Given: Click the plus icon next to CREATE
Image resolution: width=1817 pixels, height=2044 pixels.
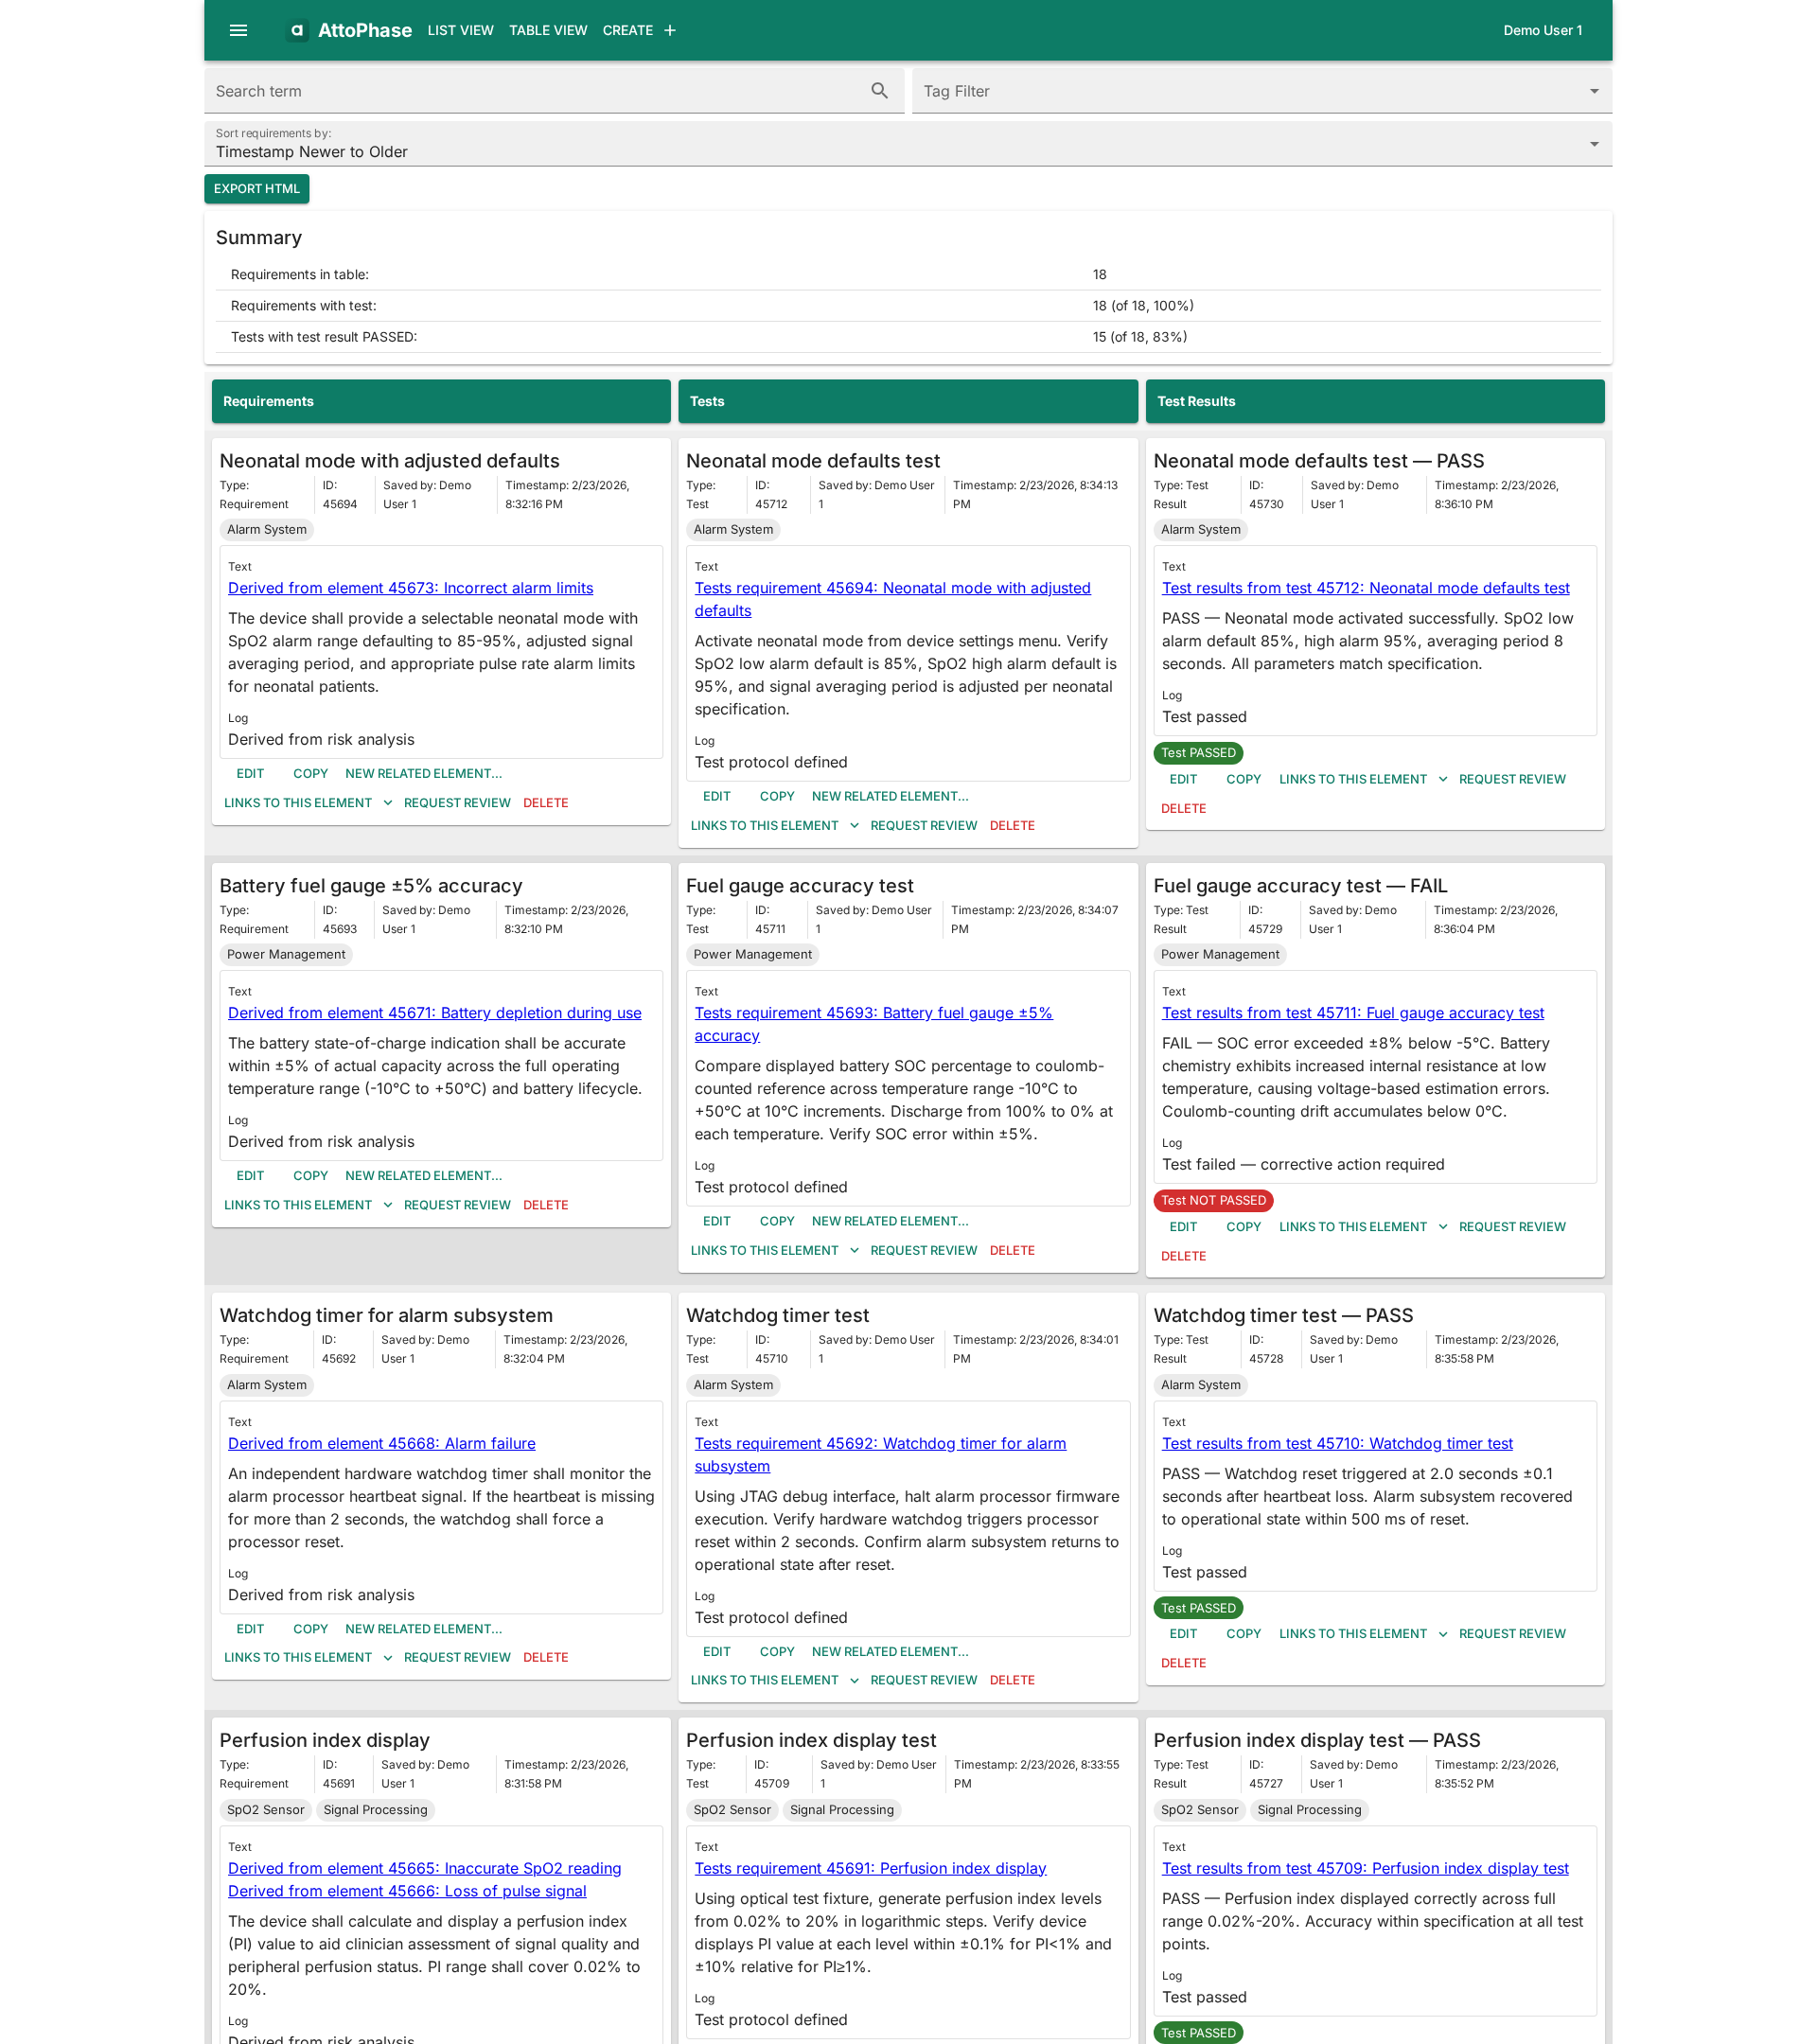Looking at the screenshot, I should [x=670, y=30].
